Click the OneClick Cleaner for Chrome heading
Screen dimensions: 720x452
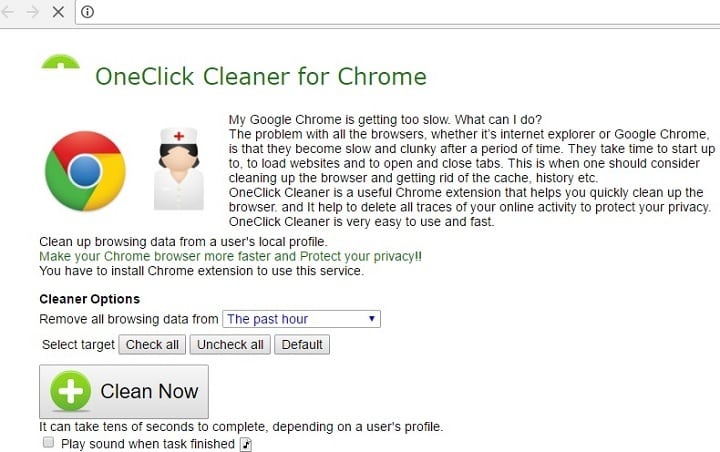[261, 76]
